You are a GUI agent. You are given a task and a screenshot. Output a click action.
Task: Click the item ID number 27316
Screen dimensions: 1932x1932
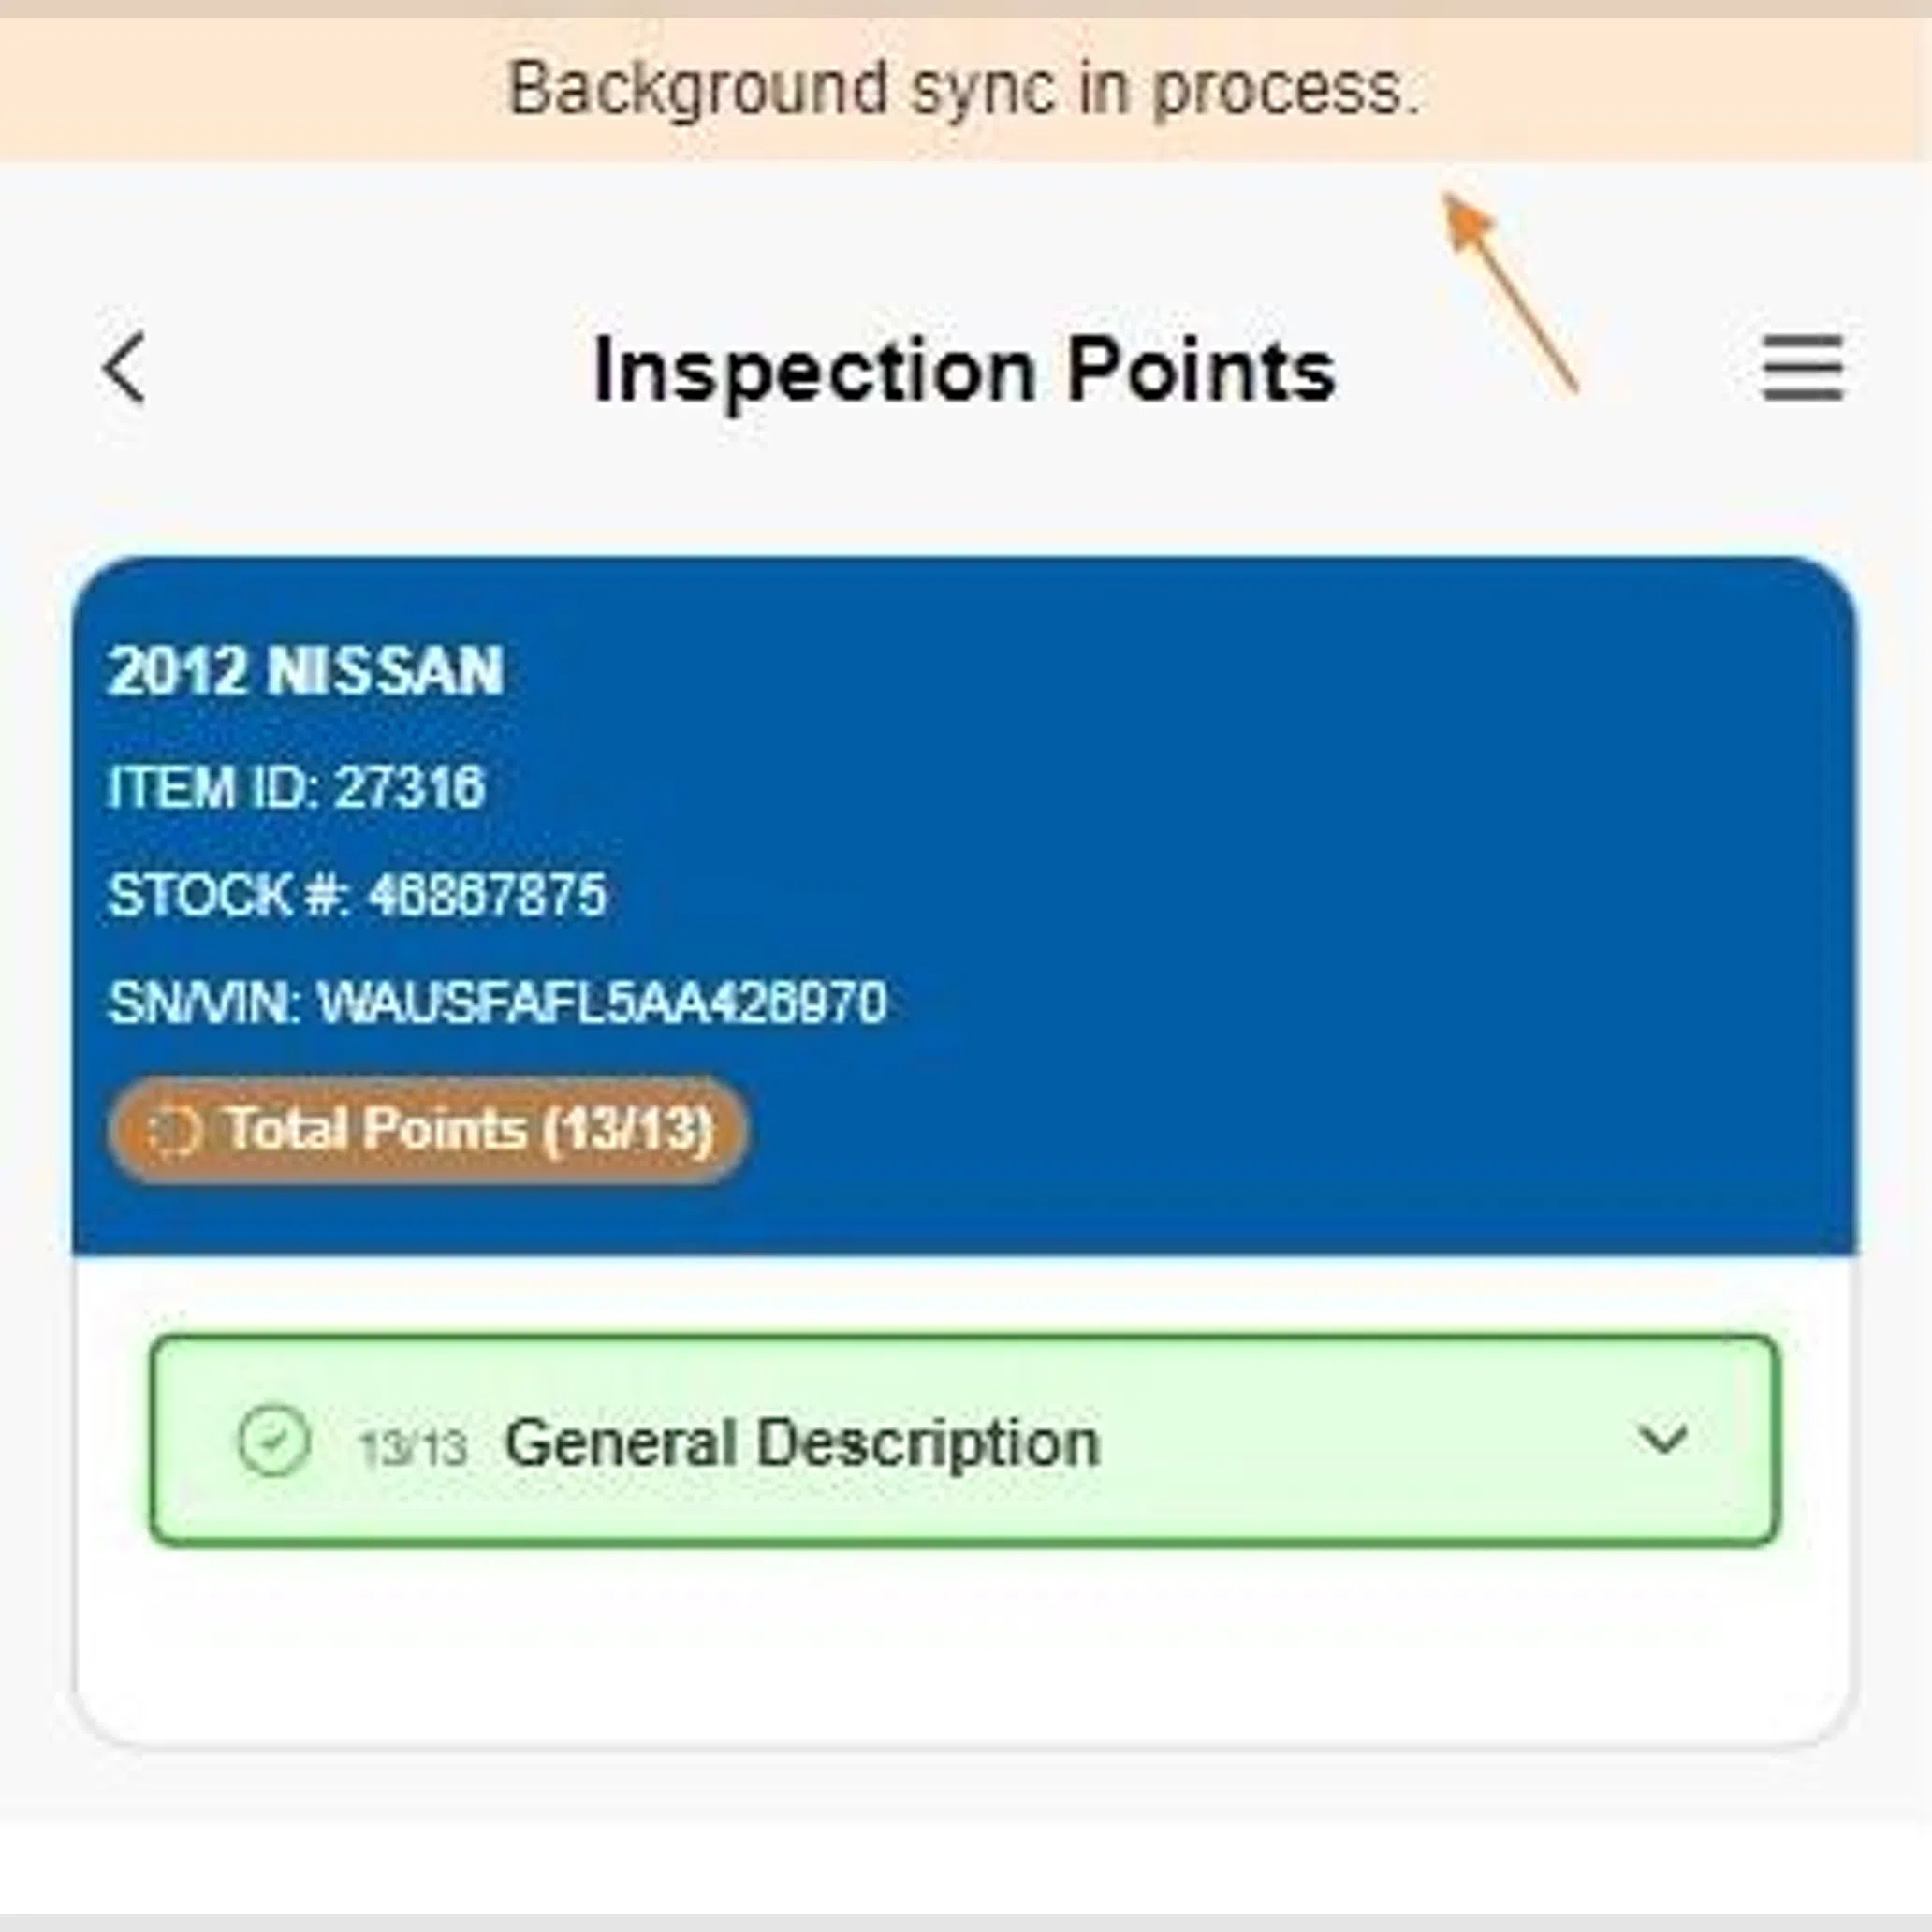pyautogui.click(x=410, y=787)
